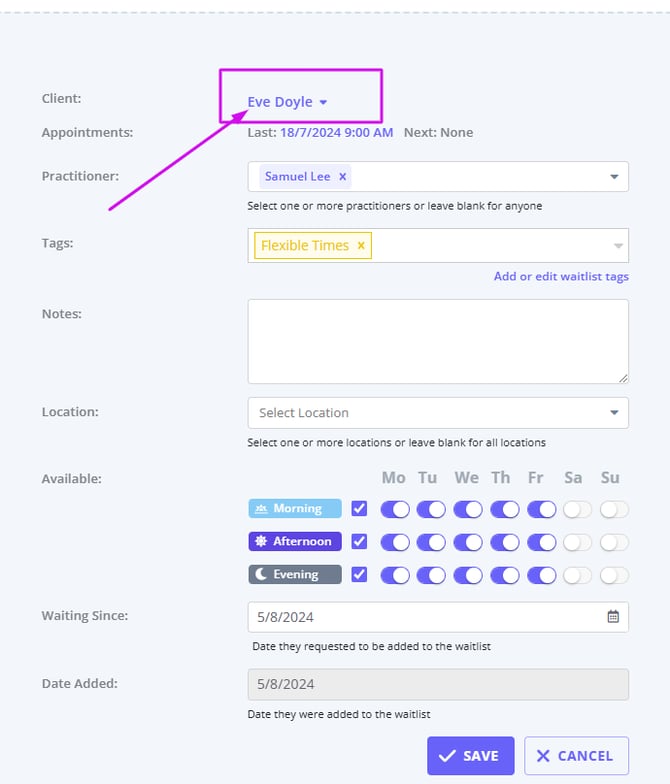Image resolution: width=670 pixels, height=784 pixels.
Task: Open Add or edit waitlist tags link
Action: point(561,277)
